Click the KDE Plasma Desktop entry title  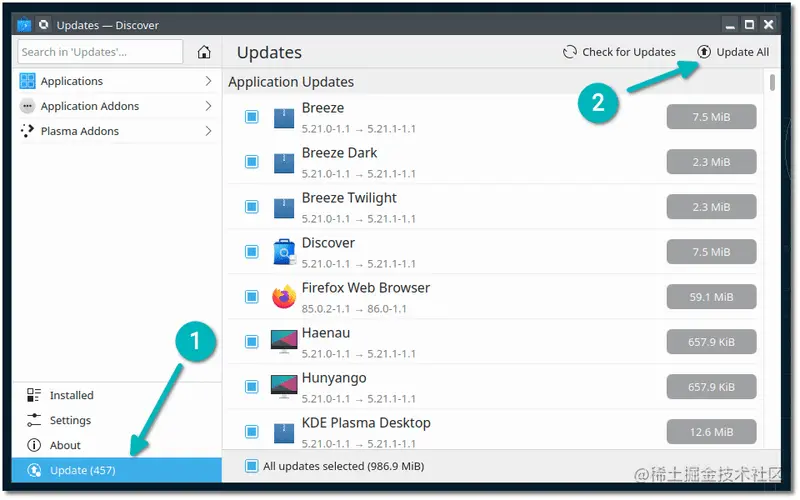[366, 423]
